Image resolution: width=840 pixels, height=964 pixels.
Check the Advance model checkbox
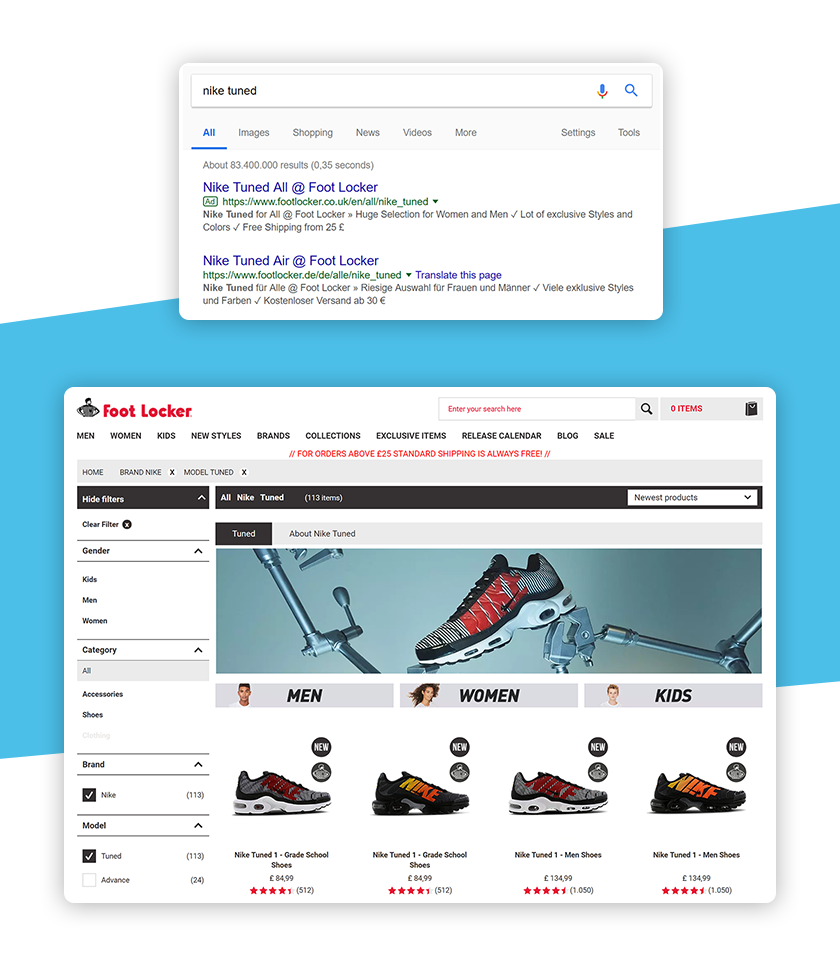click(x=89, y=880)
